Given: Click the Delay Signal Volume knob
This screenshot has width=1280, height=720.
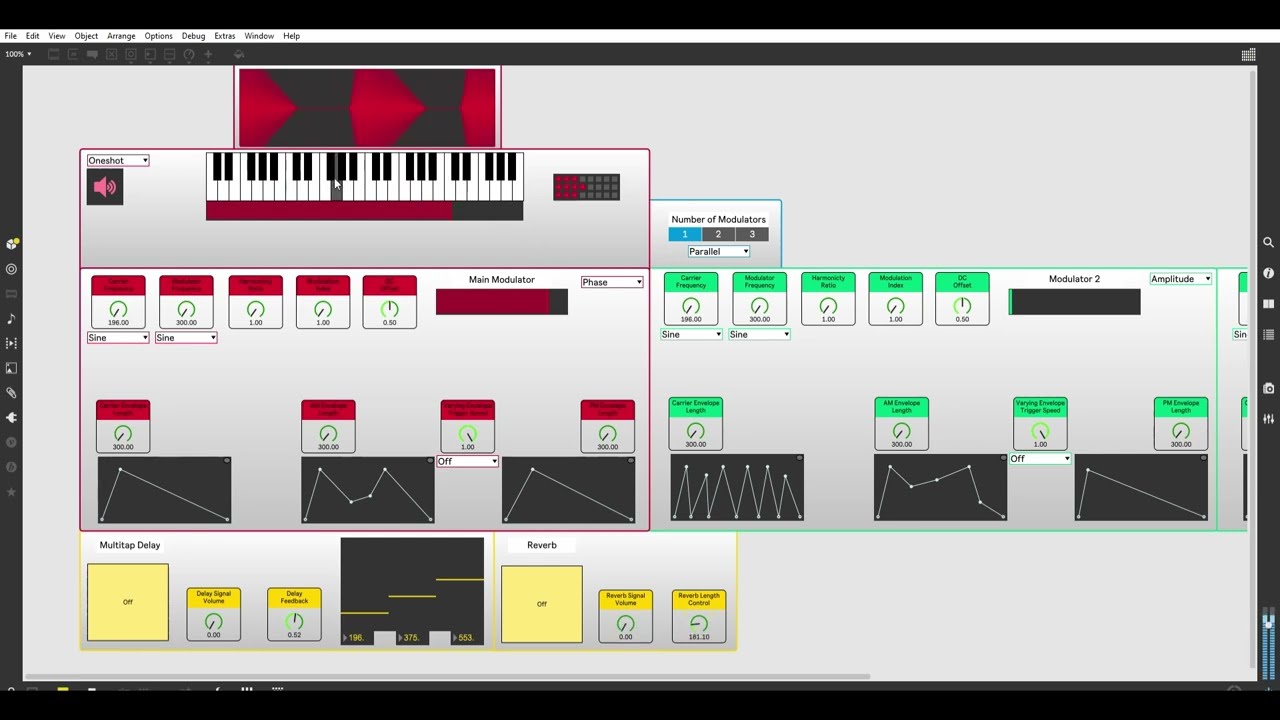Looking at the screenshot, I should 213,621.
